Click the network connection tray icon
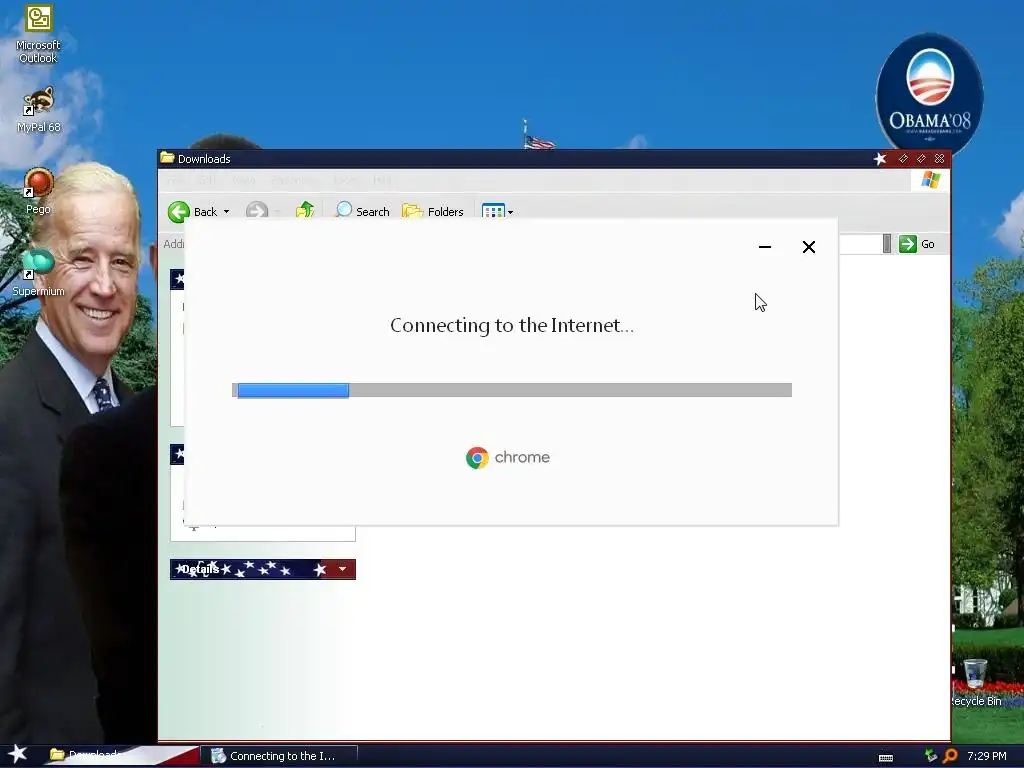This screenshot has height=768, width=1024. pyautogui.click(x=931, y=756)
